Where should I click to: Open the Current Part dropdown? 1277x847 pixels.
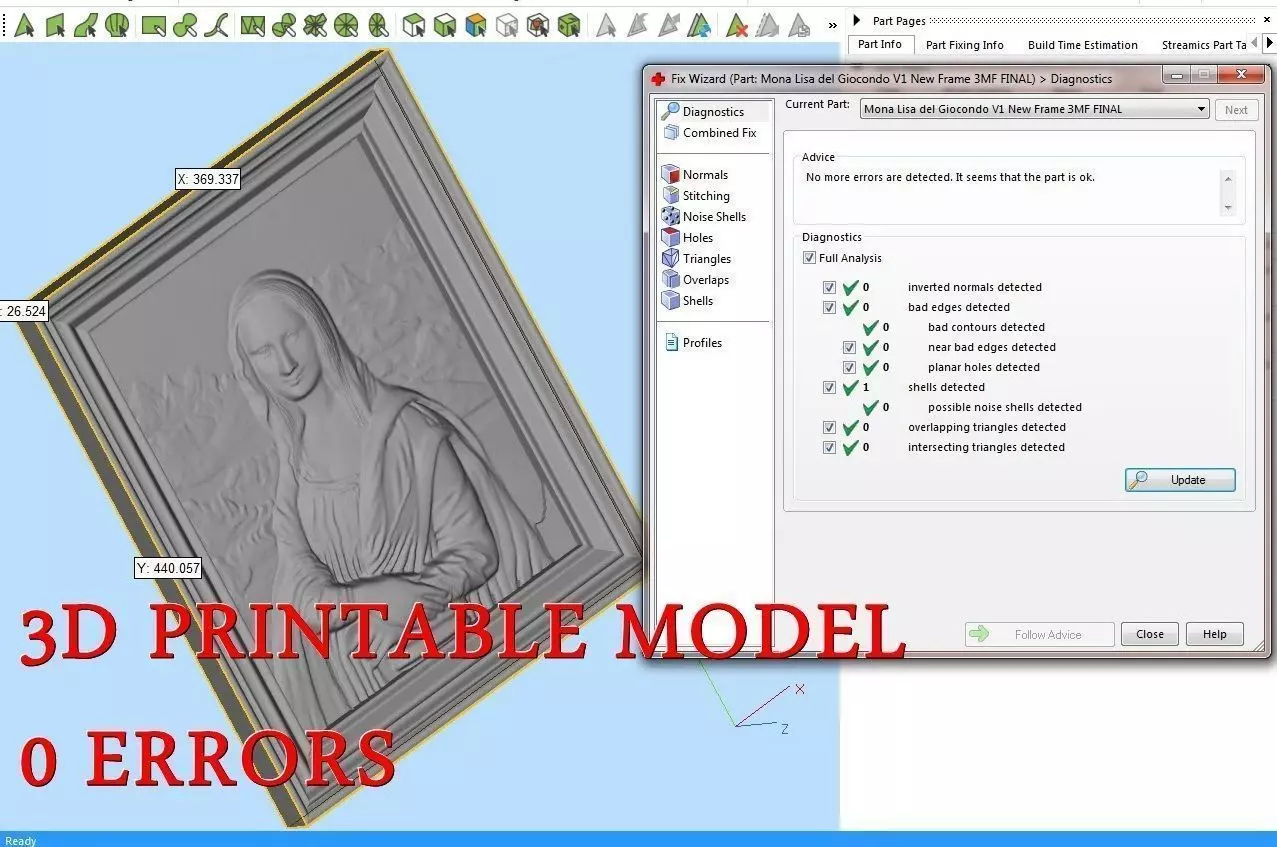(x=1035, y=109)
